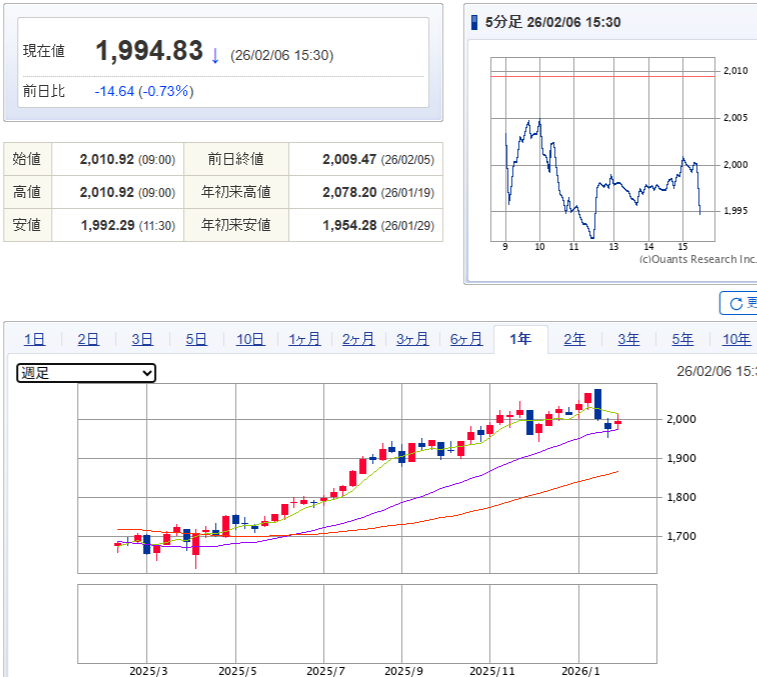Open the 10日 chart tab
The image size is (757, 677).
[x=250, y=339]
